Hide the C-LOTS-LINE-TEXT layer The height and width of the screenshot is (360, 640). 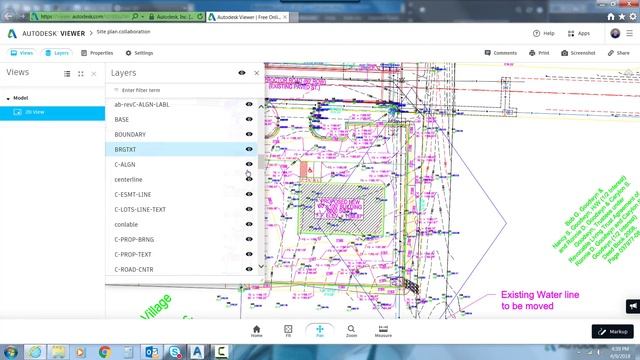249,209
